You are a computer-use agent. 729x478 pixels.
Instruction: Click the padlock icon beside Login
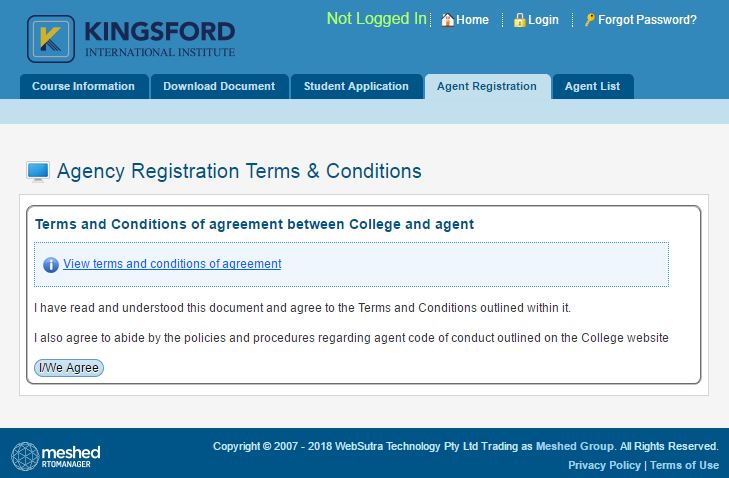click(519, 20)
